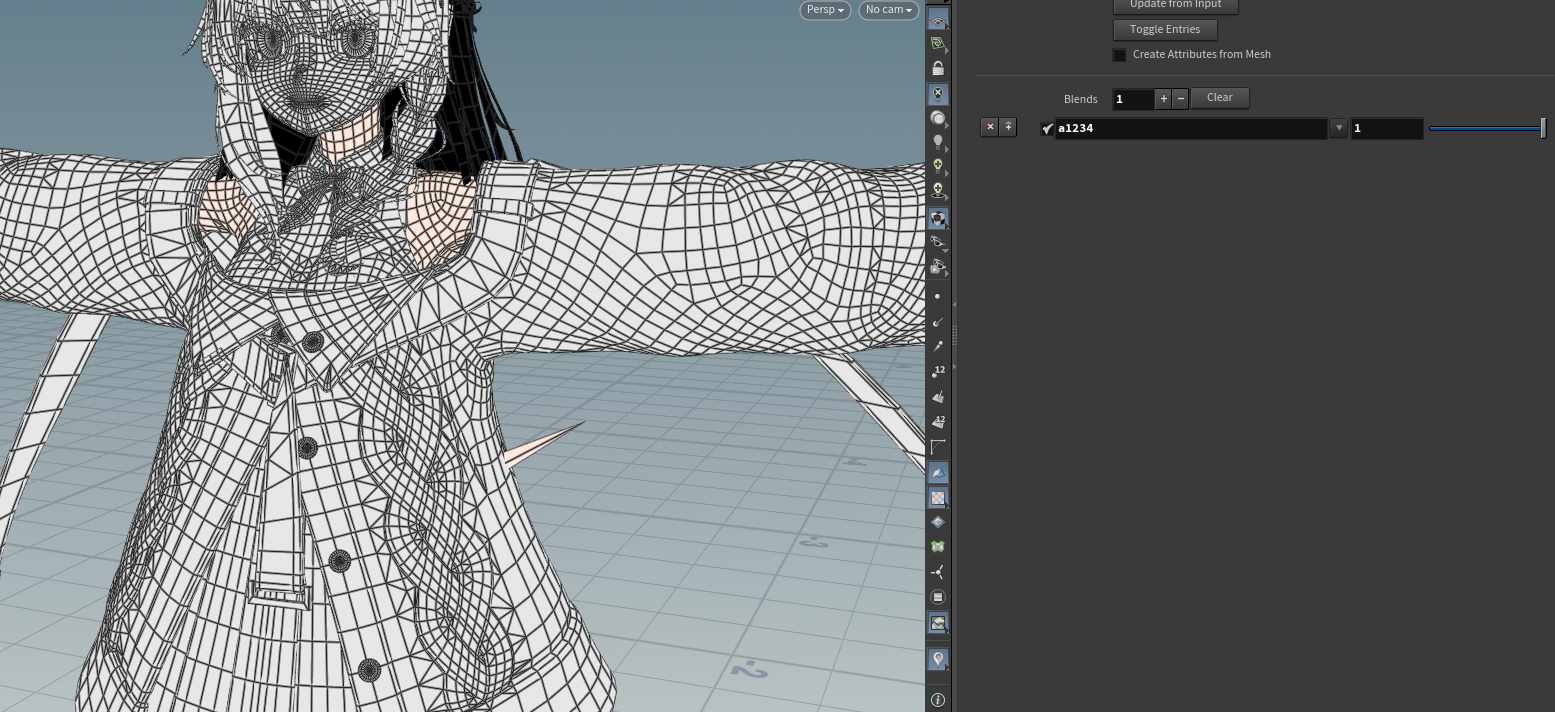Add a blend with the plus button
The image size is (1555, 712).
coord(1163,99)
